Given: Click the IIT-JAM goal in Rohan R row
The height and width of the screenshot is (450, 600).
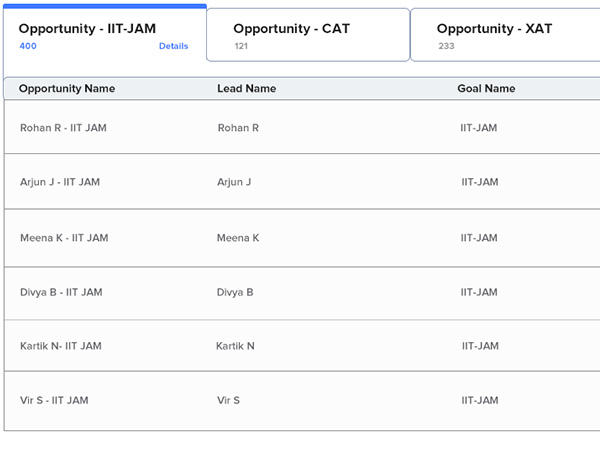Looking at the screenshot, I should click(x=478, y=128).
